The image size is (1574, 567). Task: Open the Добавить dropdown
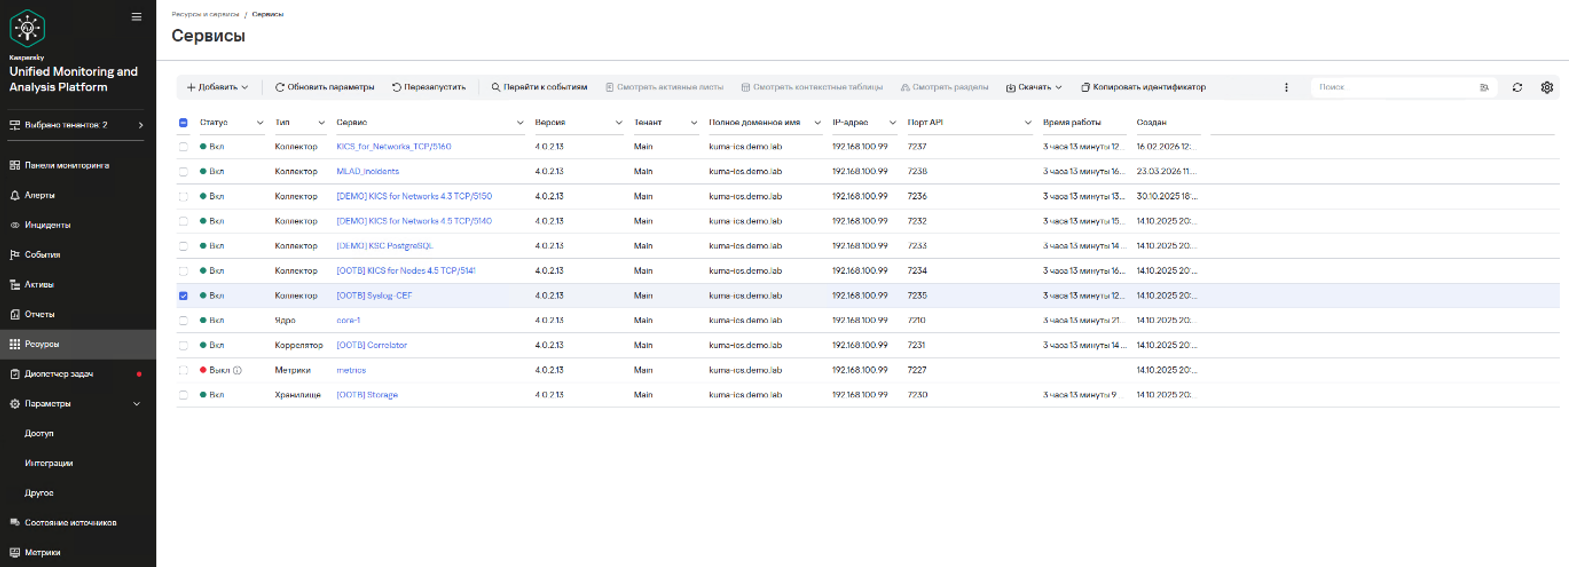pos(217,88)
